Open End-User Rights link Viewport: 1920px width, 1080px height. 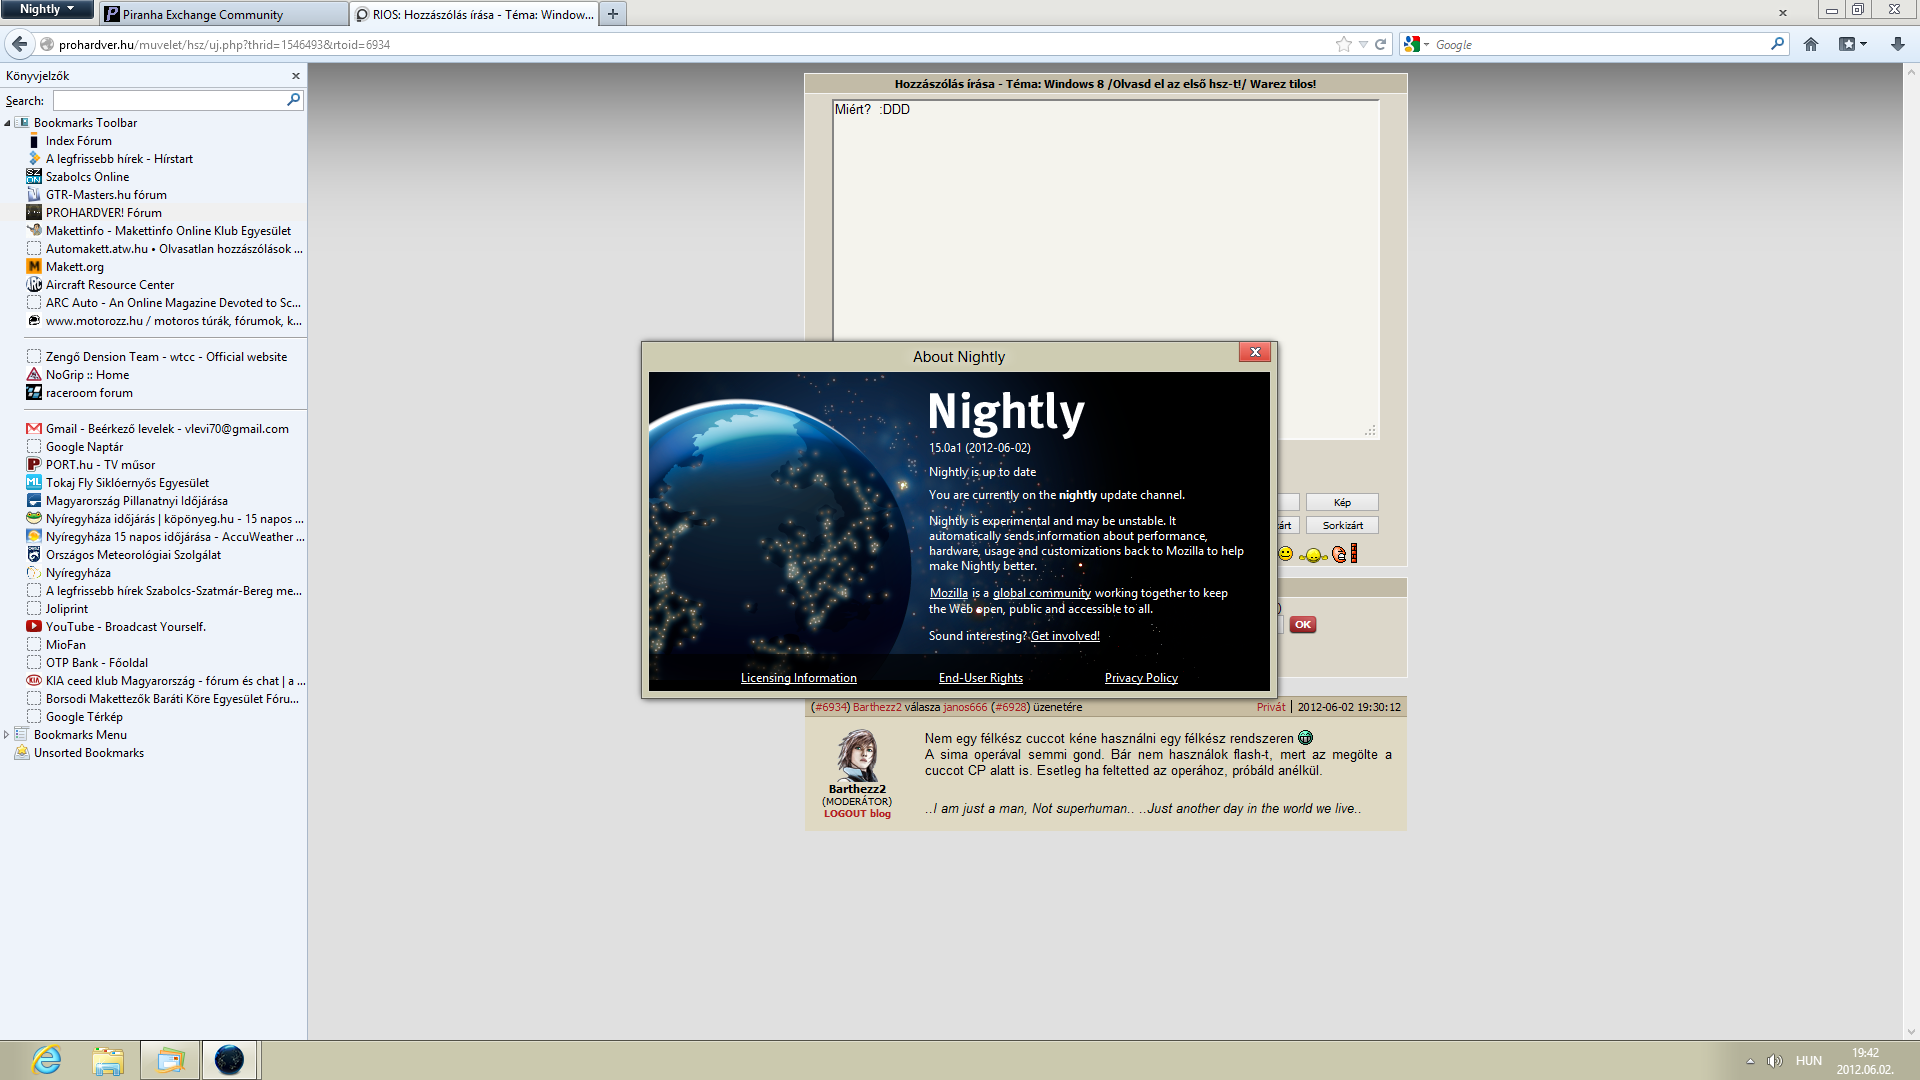(x=980, y=678)
